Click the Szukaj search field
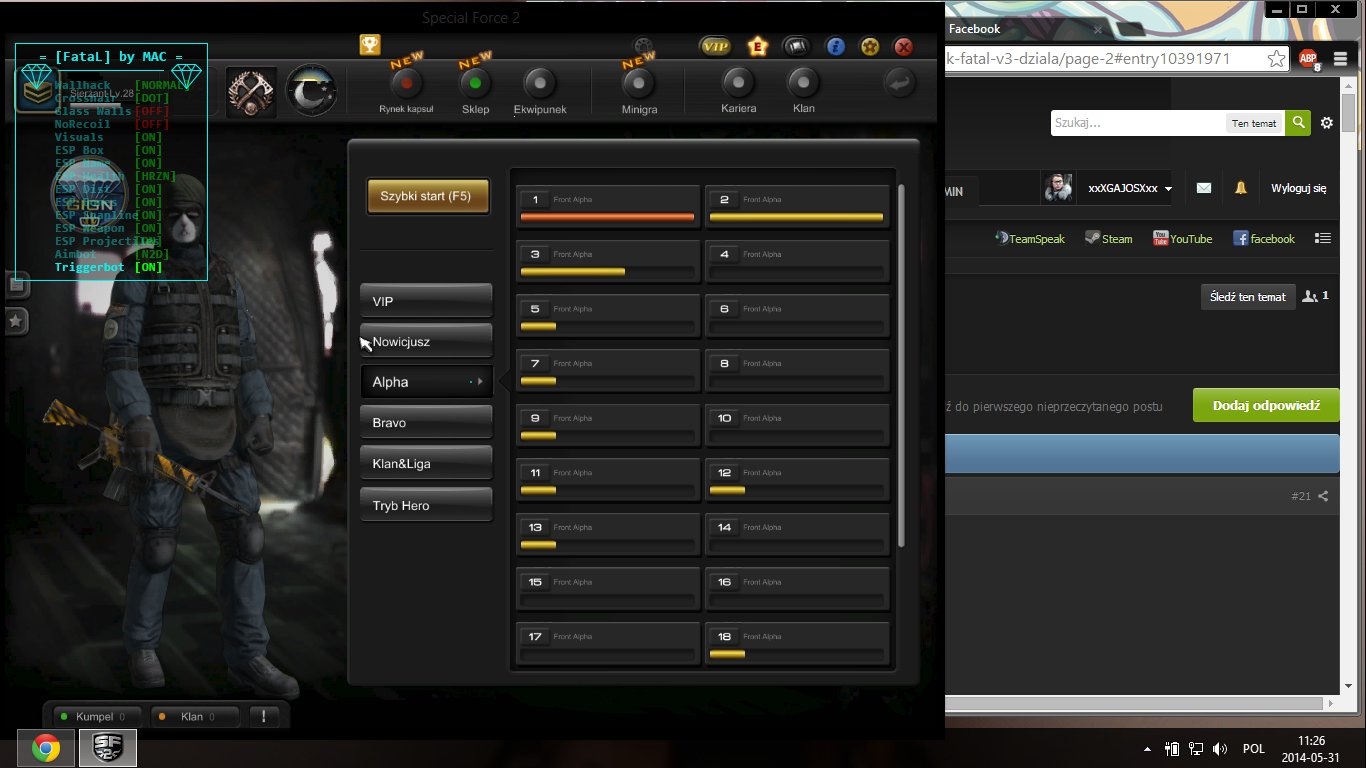This screenshot has height=768, width=1366. coord(1138,123)
